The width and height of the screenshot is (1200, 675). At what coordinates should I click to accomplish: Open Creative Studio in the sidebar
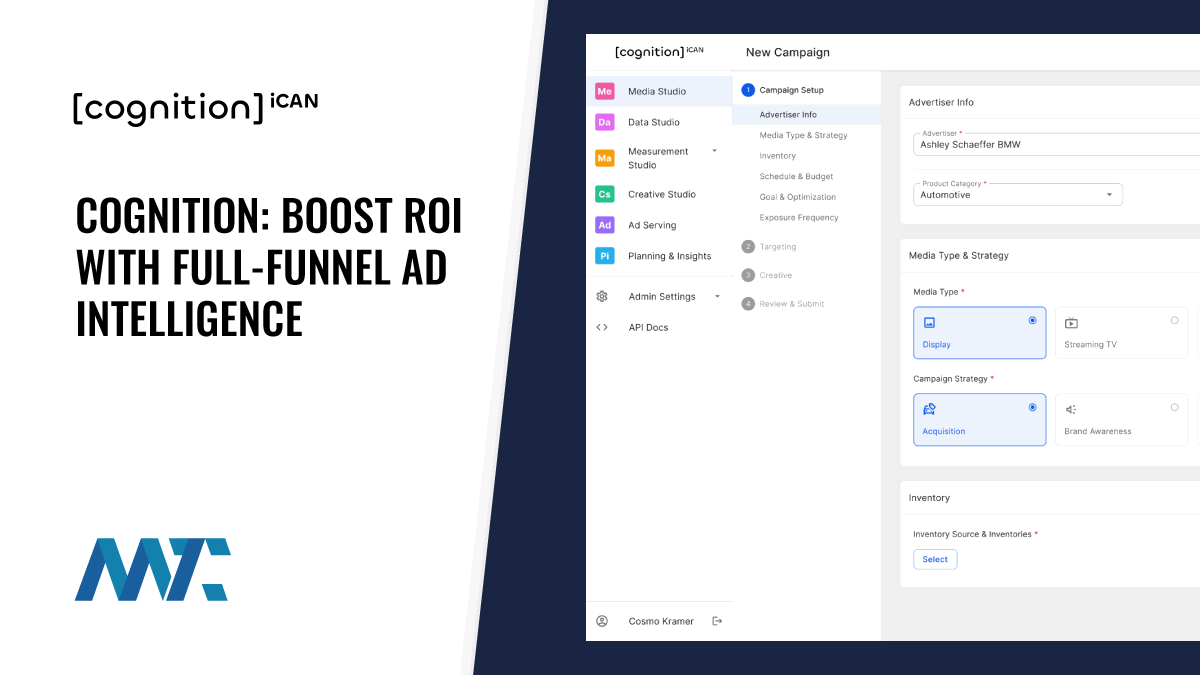click(661, 194)
